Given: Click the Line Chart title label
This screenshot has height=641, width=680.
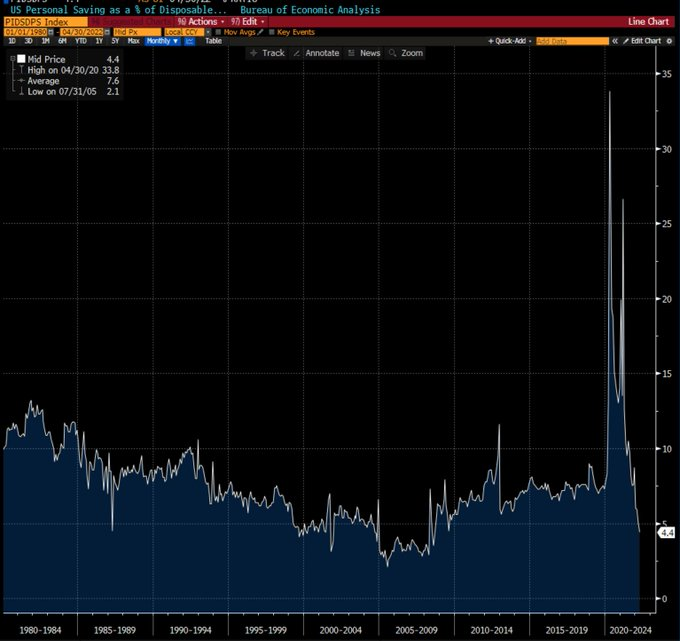Looking at the screenshot, I should point(648,22).
